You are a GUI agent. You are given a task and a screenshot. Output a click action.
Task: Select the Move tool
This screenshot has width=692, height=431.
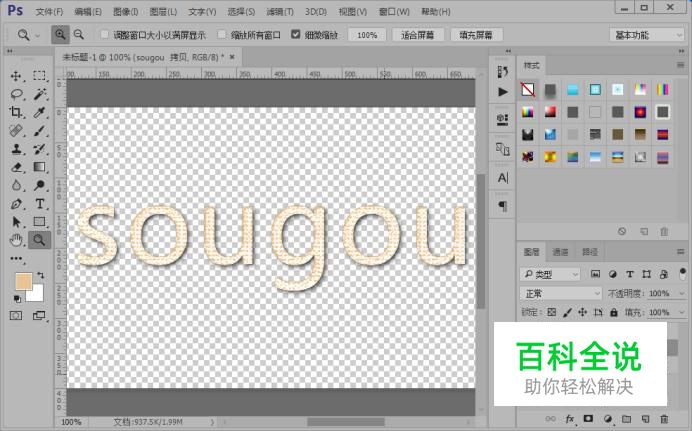tap(16, 76)
